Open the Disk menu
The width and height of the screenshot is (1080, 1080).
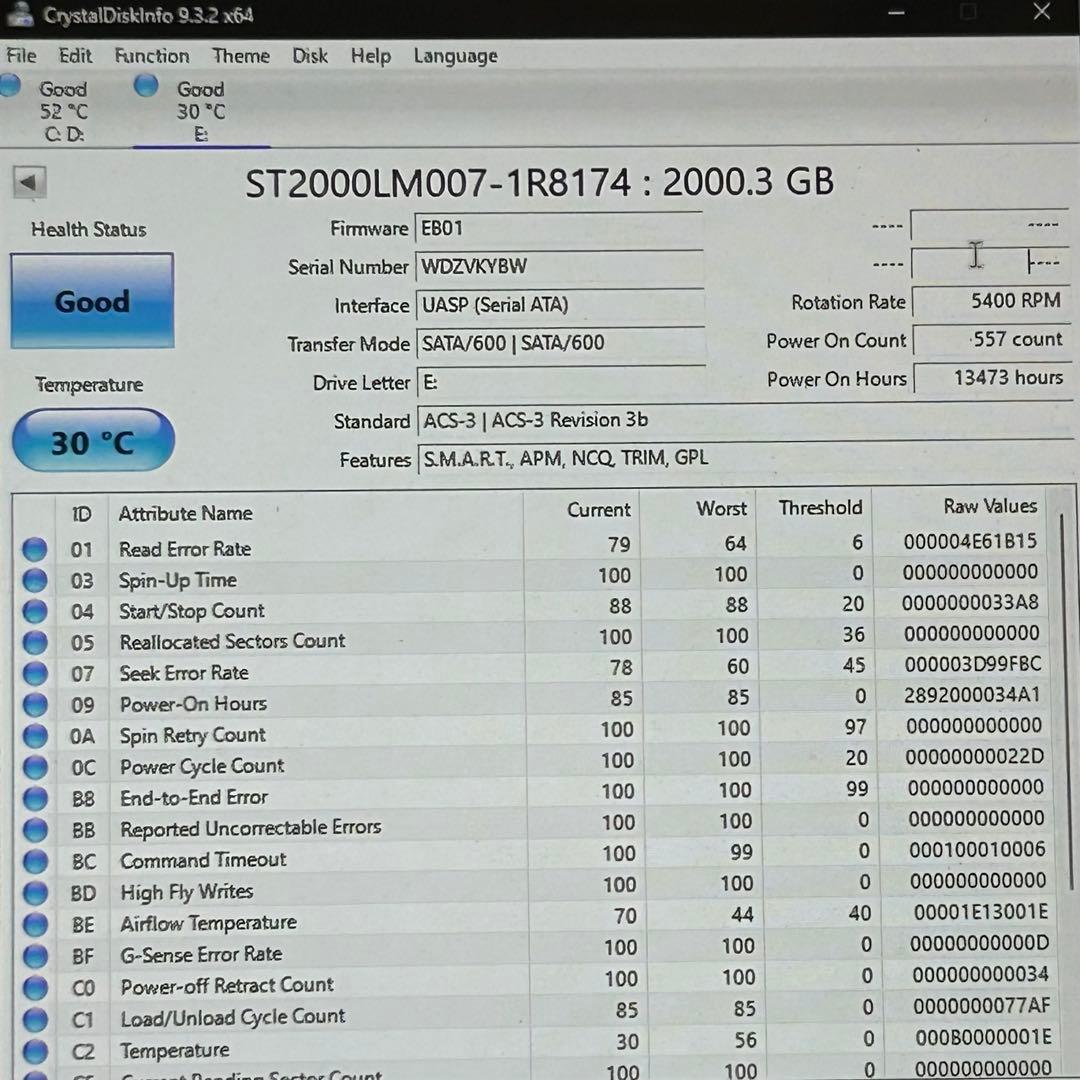click(310, 56)
